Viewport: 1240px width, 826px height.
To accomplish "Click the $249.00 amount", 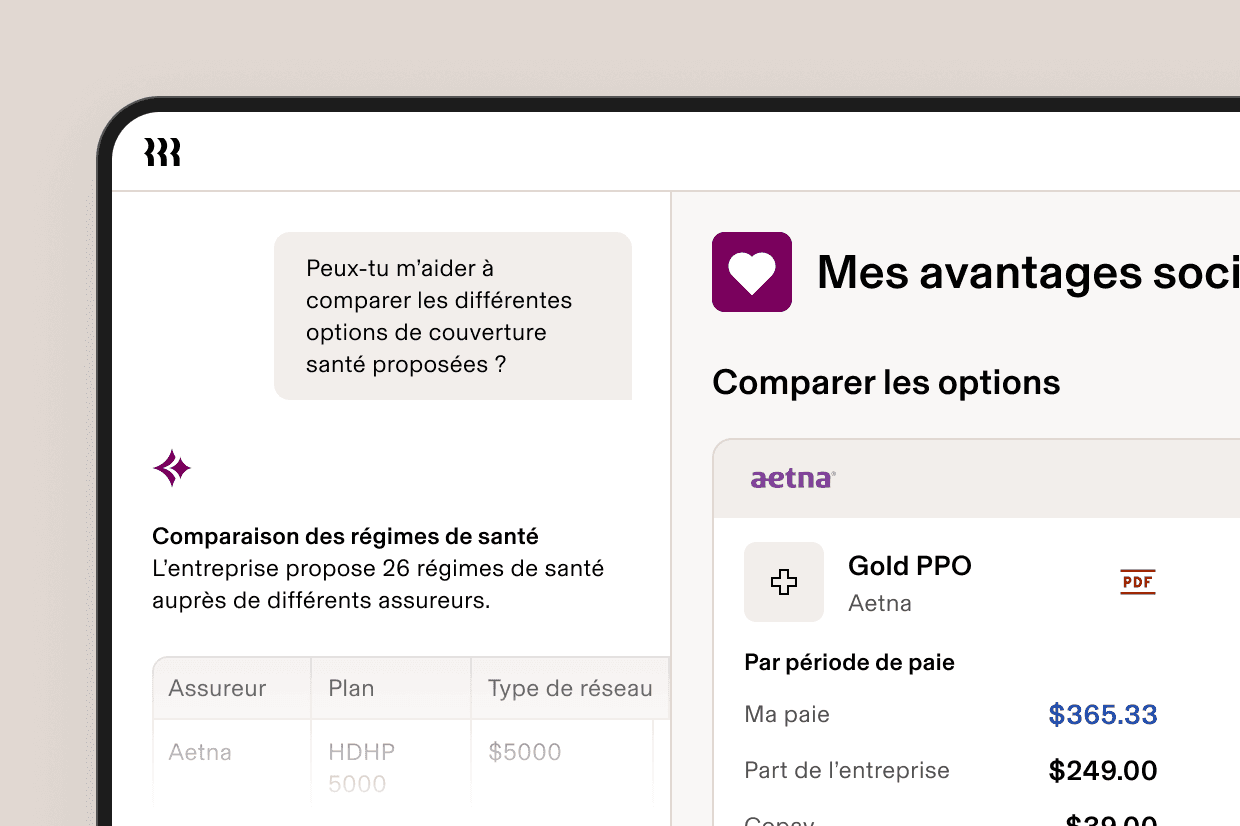I will tap(1103, 771).
